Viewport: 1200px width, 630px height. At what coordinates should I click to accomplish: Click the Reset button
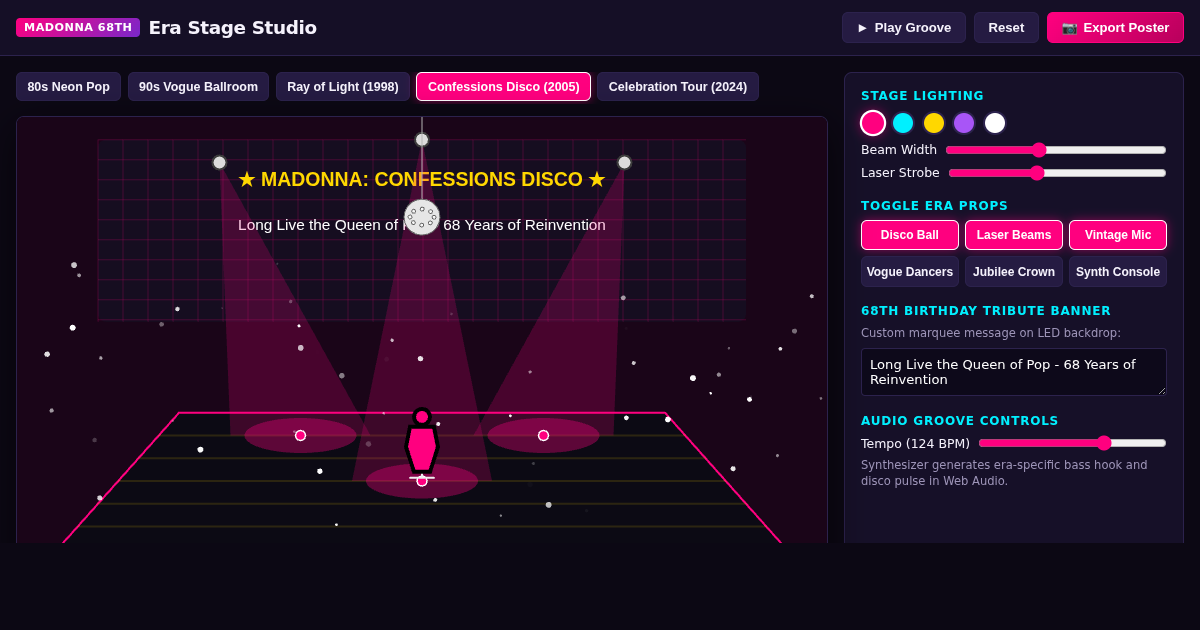pos(1006,28)
